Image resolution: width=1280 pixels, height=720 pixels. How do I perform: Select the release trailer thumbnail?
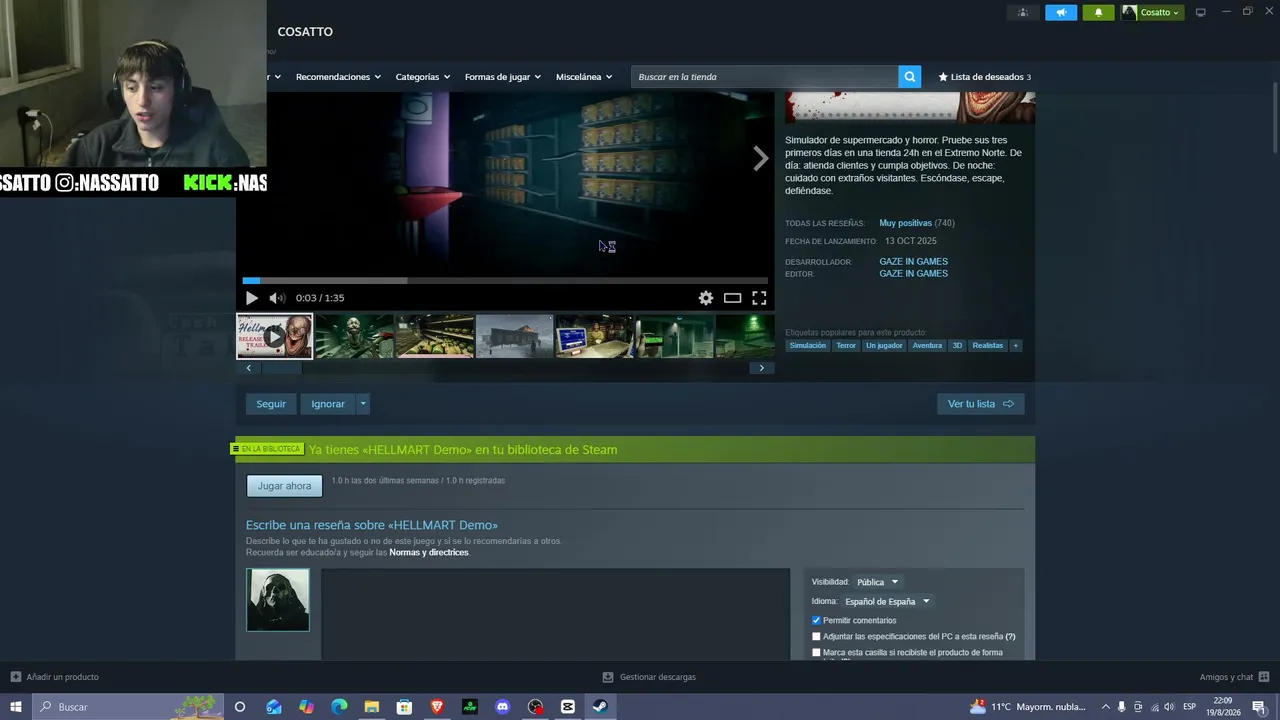[x=274, y=336]
